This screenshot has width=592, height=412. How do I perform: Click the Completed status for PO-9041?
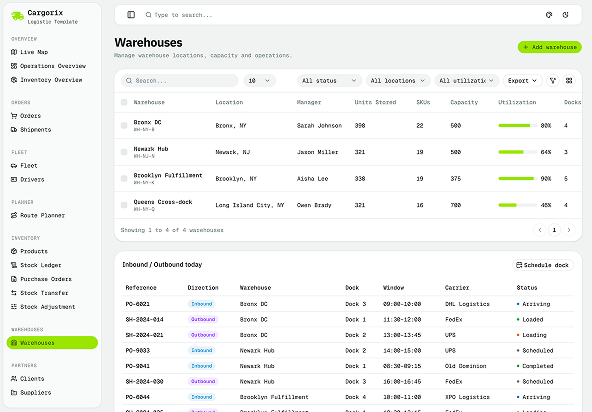point(535,366)
